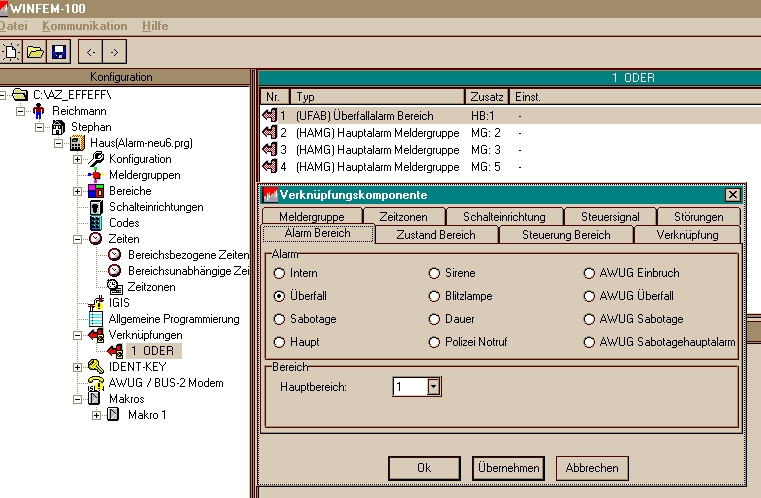Image resolution: width=761 pixels, height=498 pixels.
Task: Open the Kommunikation menu
Action: (85, 25)
